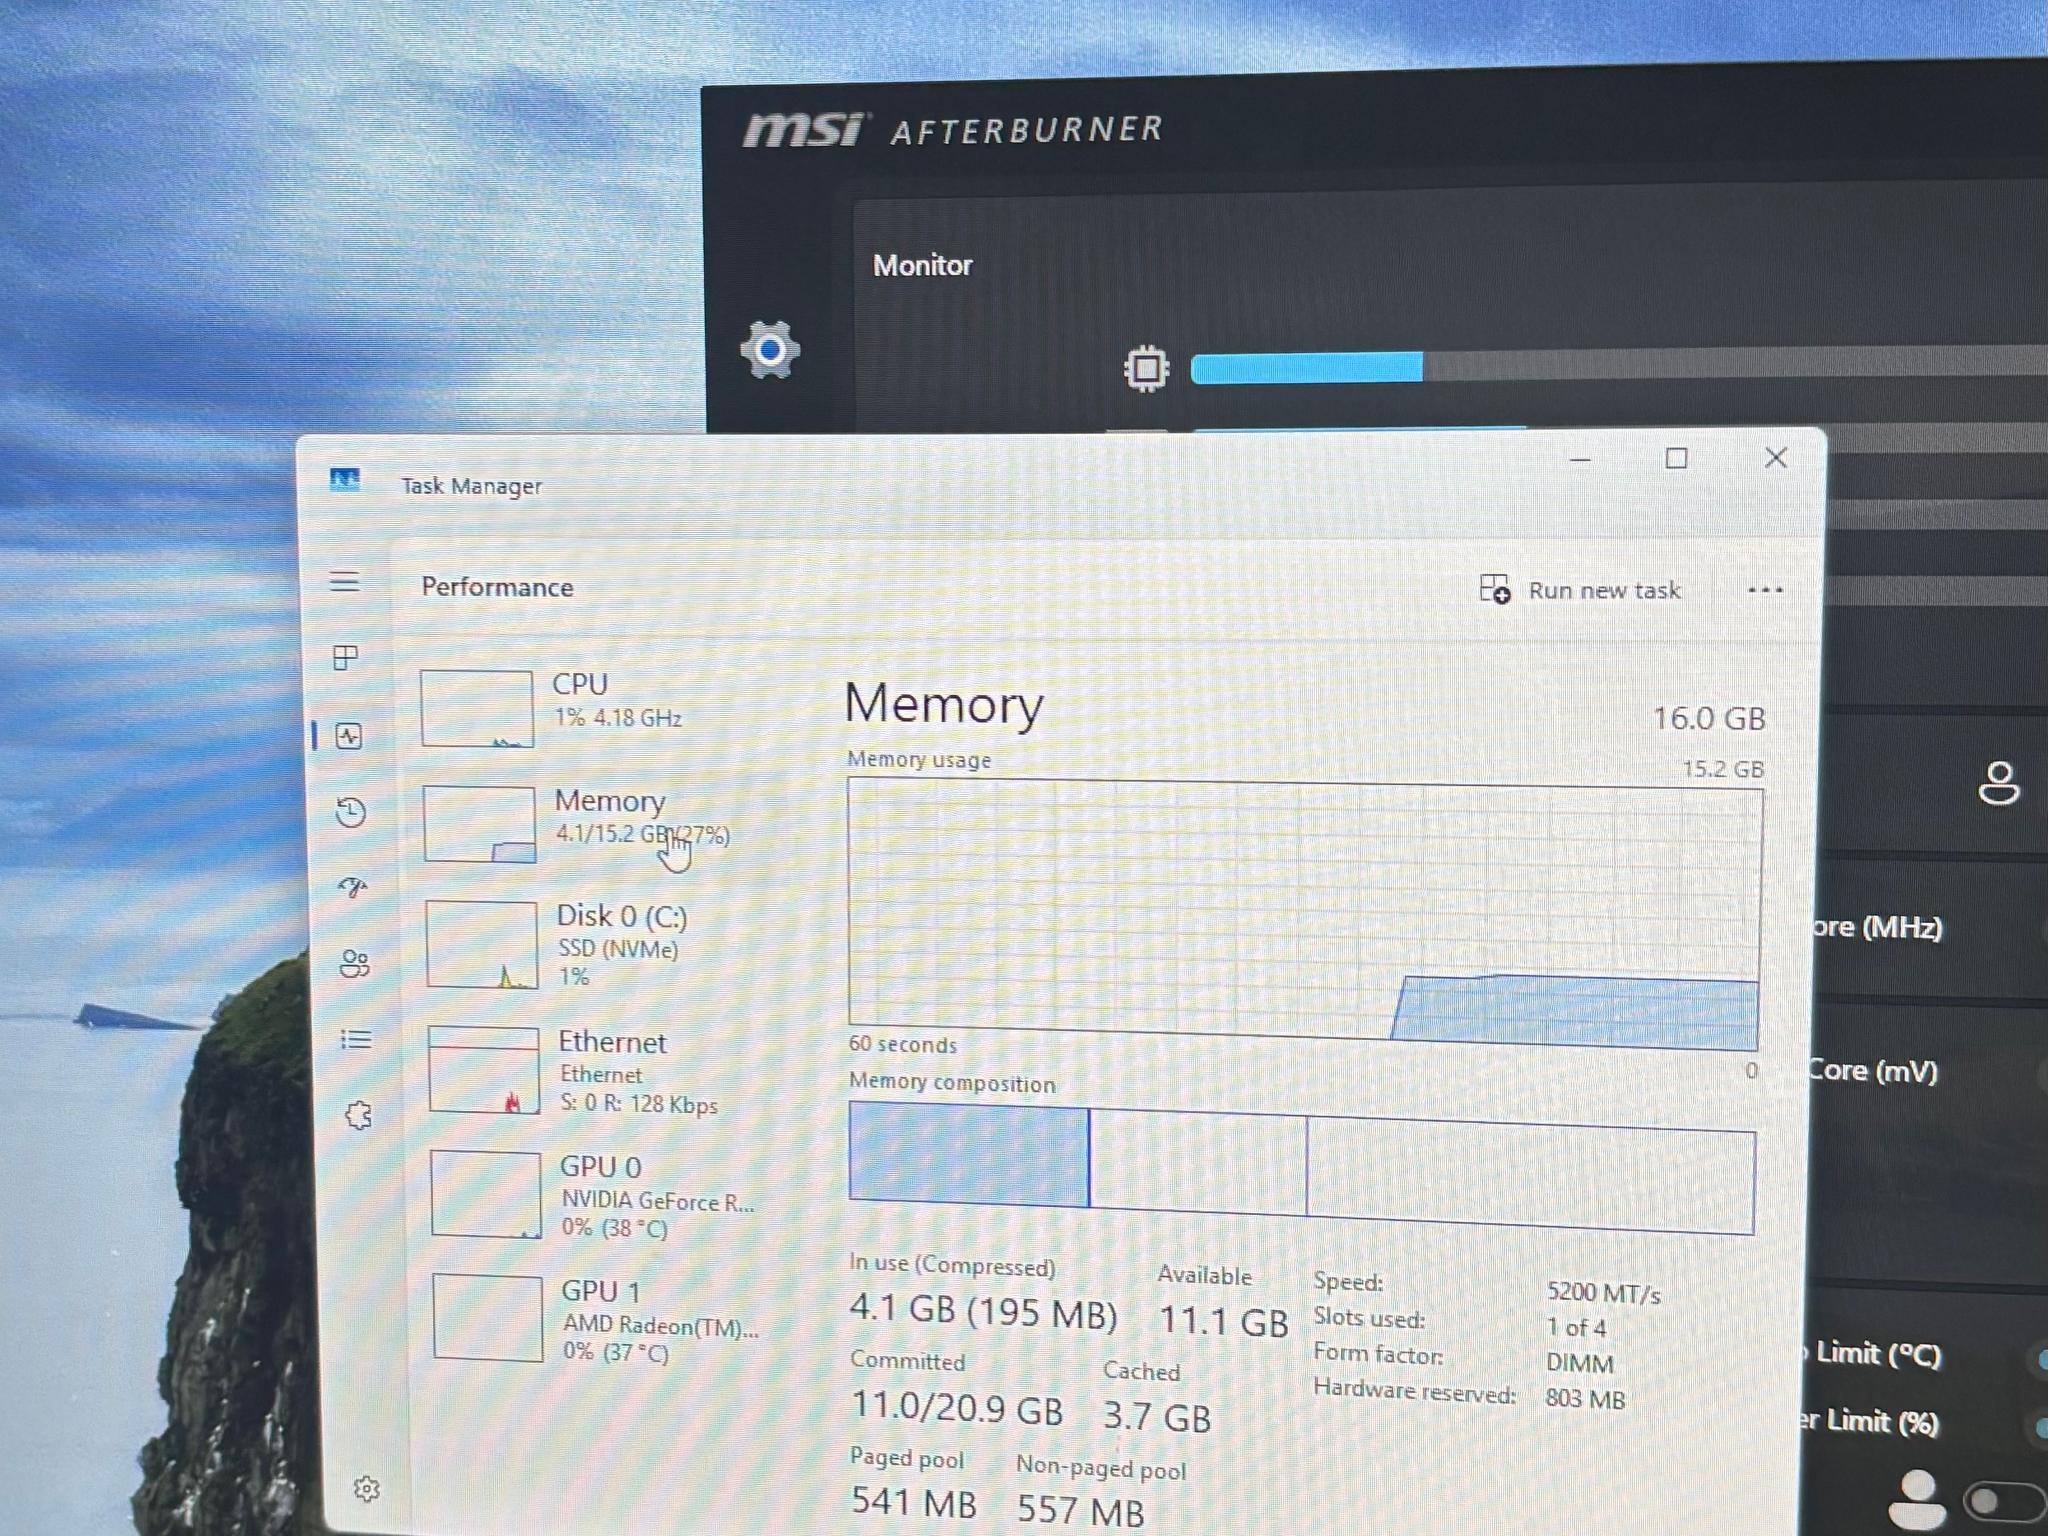
Task: Click the Speed 5200 MT/s value
Action: point(1603,1293)
